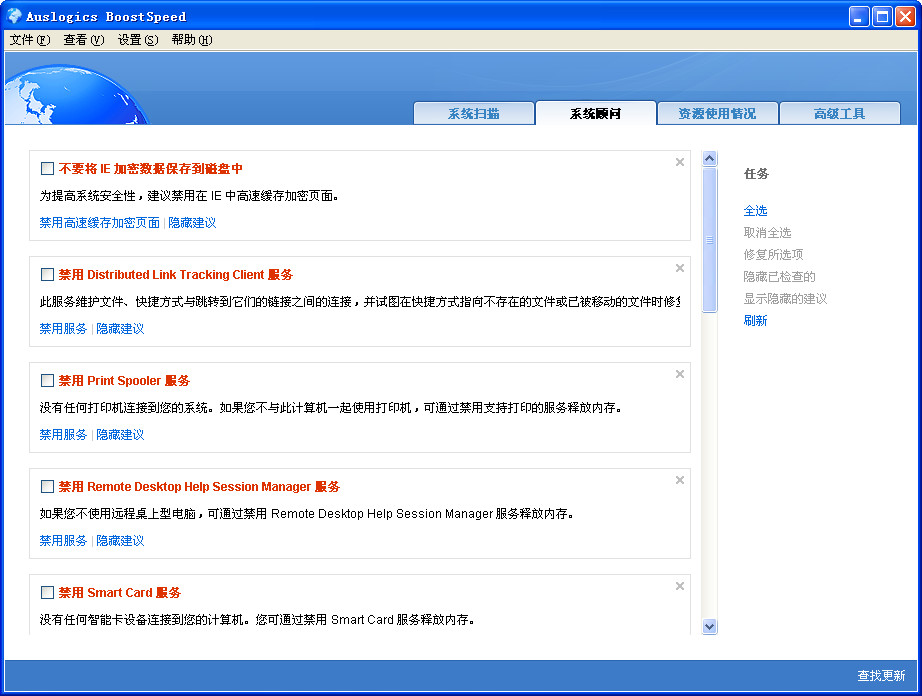Click the 禁用 Smart Card 服务 heading
This screenshot has width=922, height=696.
(x=119, y=593)
